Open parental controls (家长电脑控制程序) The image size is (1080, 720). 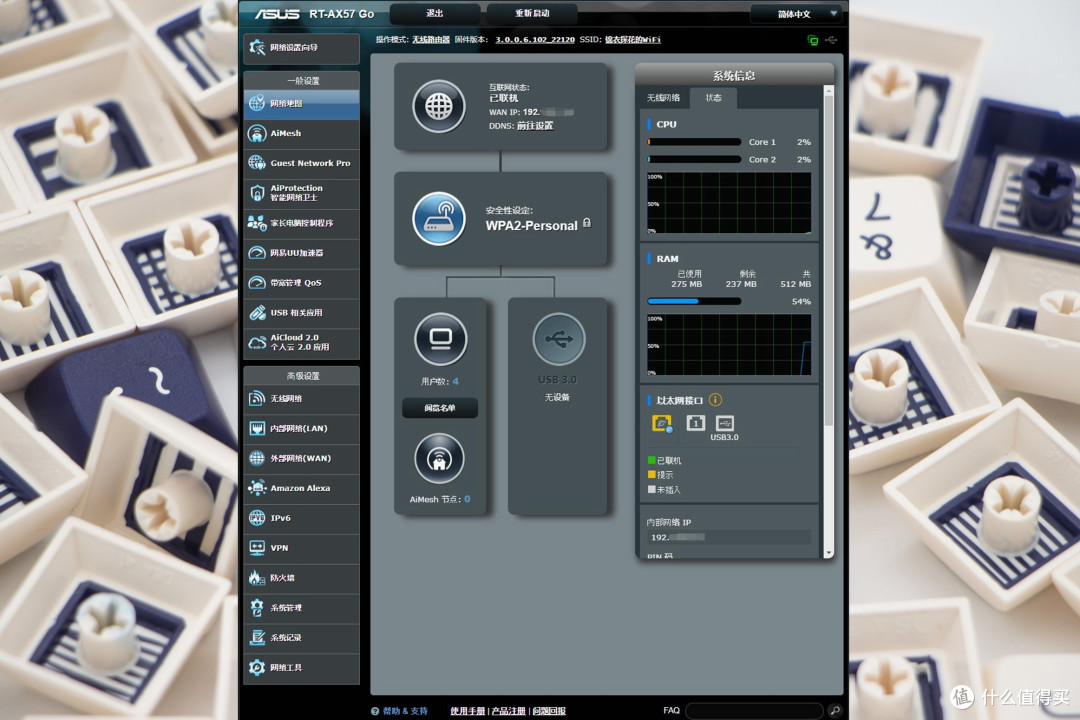301,223
